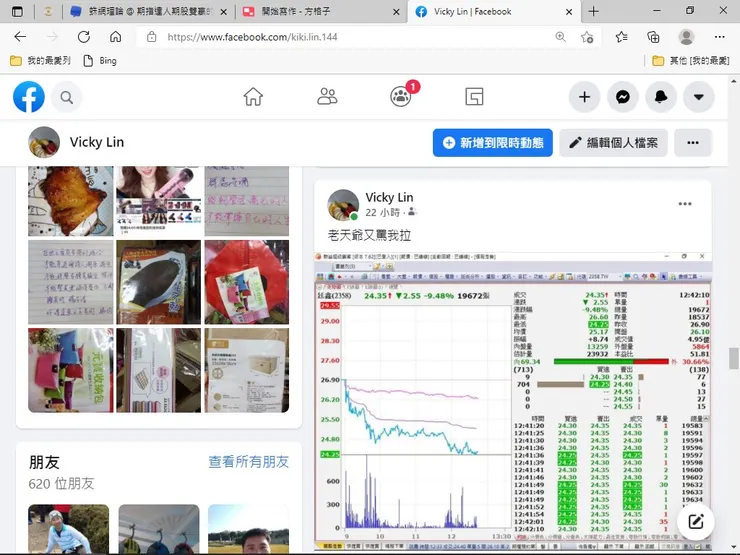The image size is (740, 555).
Task: Open the stock chart image in post
Action: [x=513, y=402]
